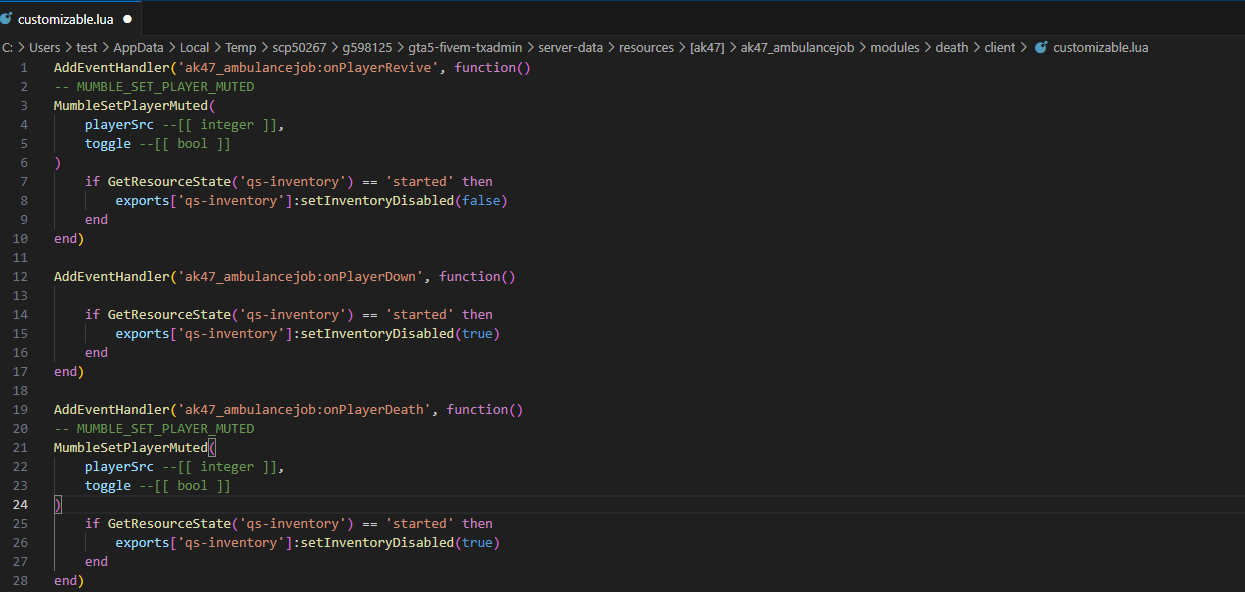Open the g598125 breadcrumb folder
This screenshot has height=592, width=1245.
click(368, 47)
